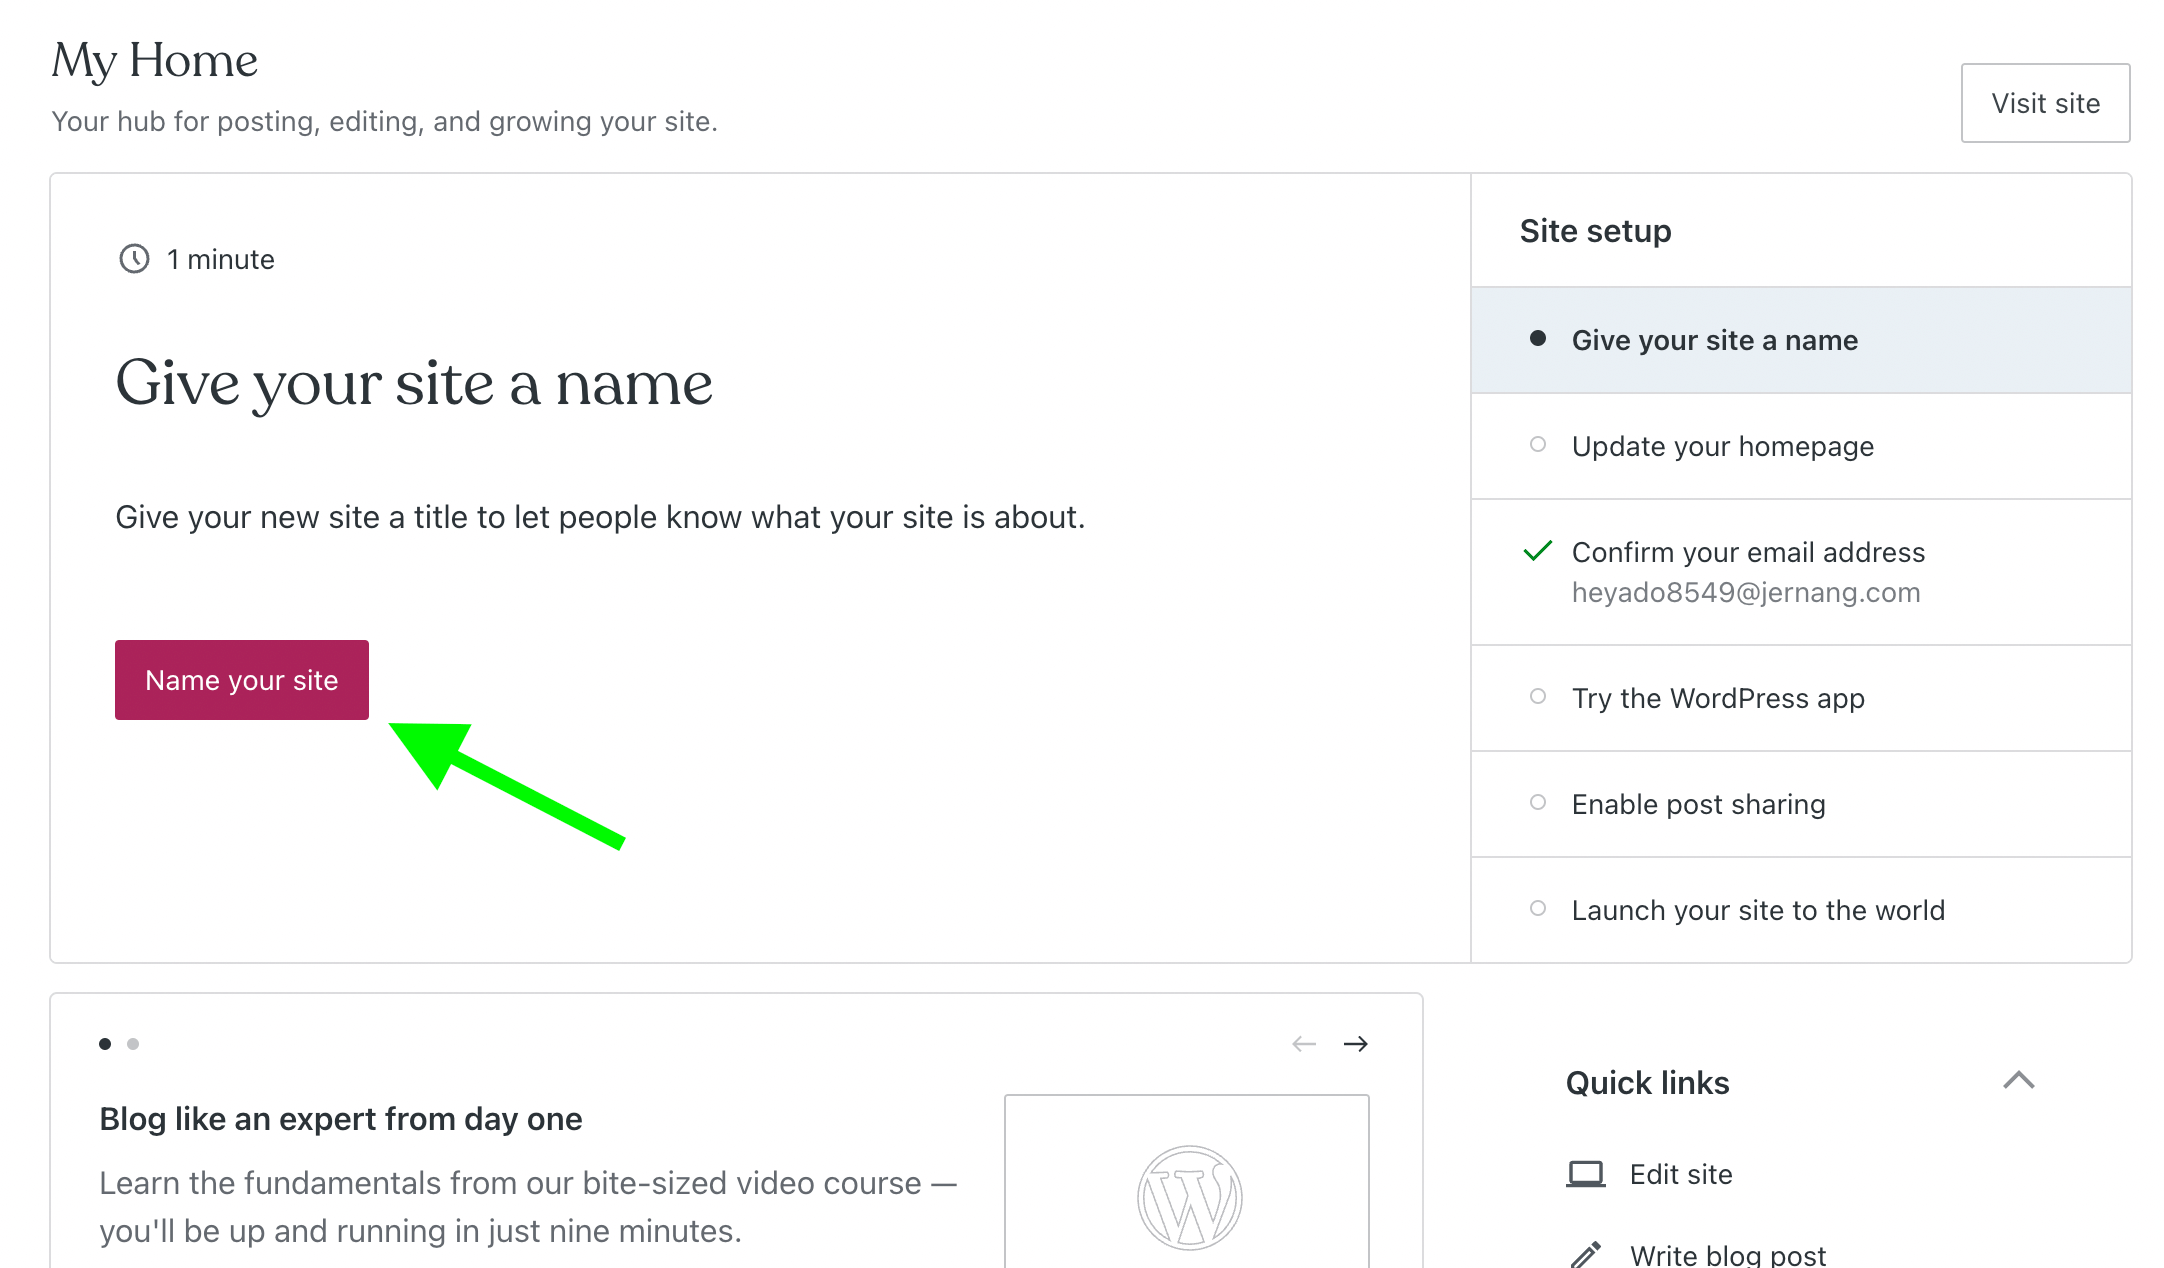Click the laptop icon next to Edit site
Screen dimensions: 2164x1268
coord(1585,1174)
